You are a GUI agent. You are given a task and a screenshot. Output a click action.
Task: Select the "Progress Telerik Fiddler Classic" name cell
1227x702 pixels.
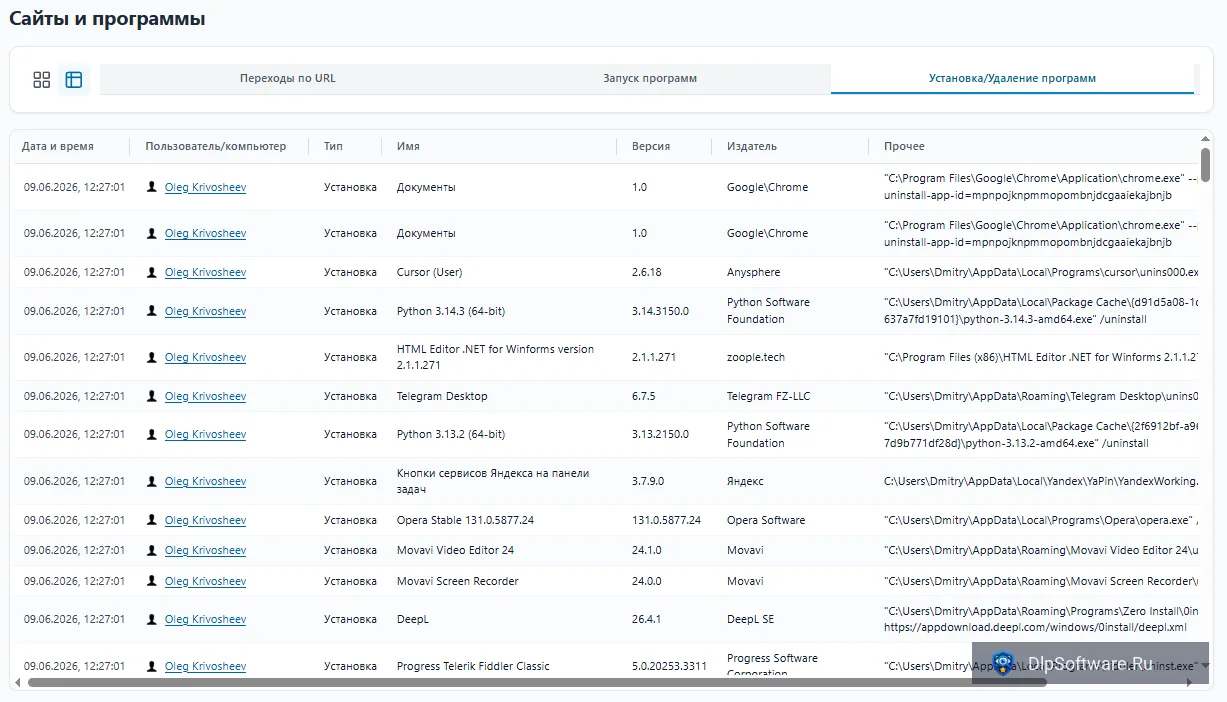tap(473, 666)
